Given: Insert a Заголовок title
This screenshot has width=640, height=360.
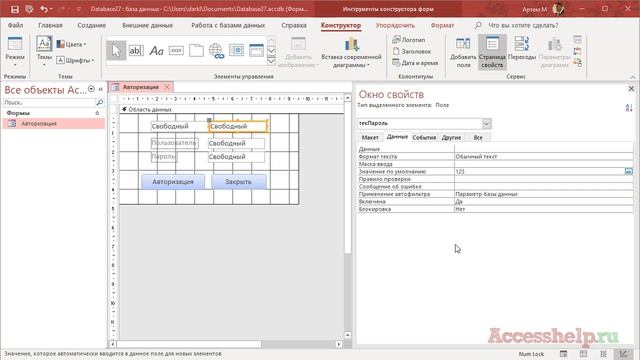Looking at the screenshot, I should click(x=412, y=51).
